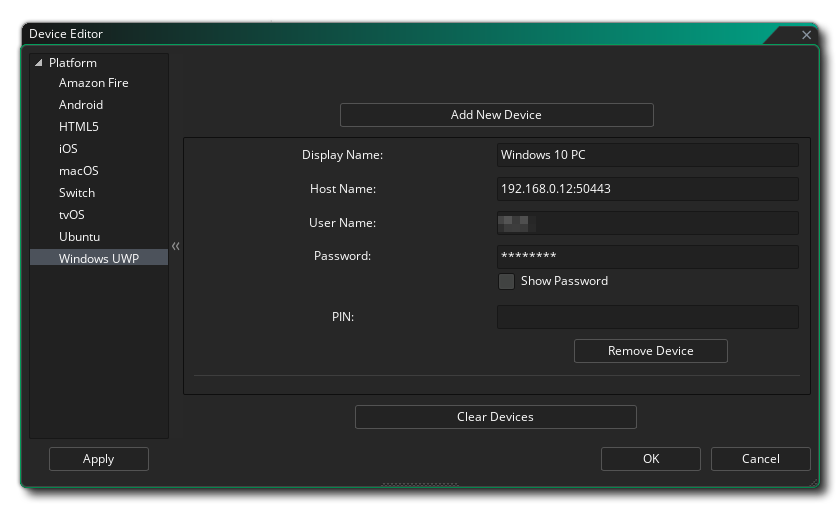840x508 pixels.
Task: Click Clear Devices button
Action: [x=495, y=417]
